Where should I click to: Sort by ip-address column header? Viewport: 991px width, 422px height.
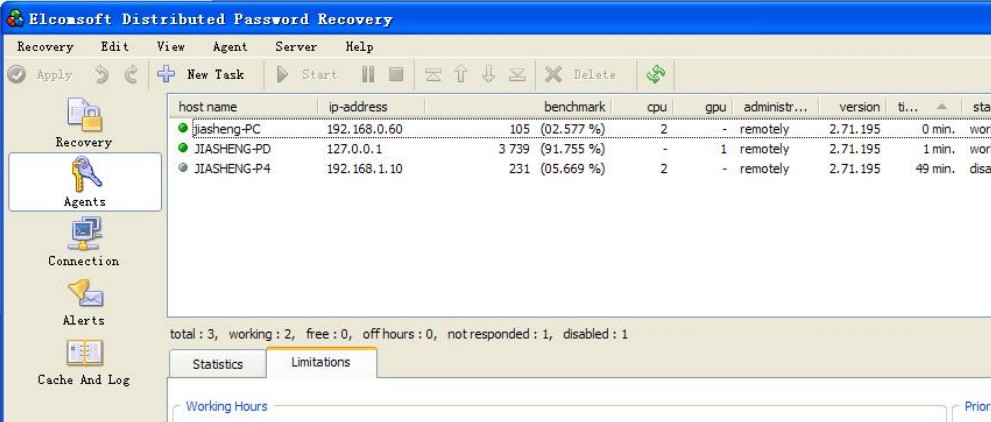point(372,107)
